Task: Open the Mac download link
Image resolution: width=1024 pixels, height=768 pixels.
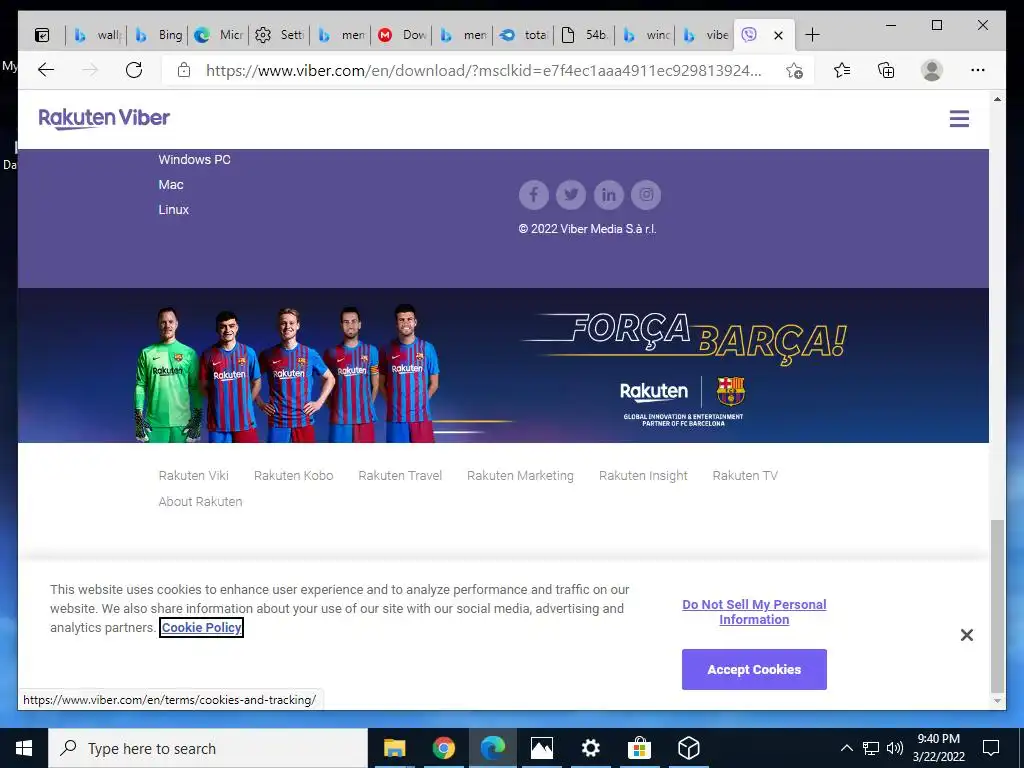Action: click(170, 185)
